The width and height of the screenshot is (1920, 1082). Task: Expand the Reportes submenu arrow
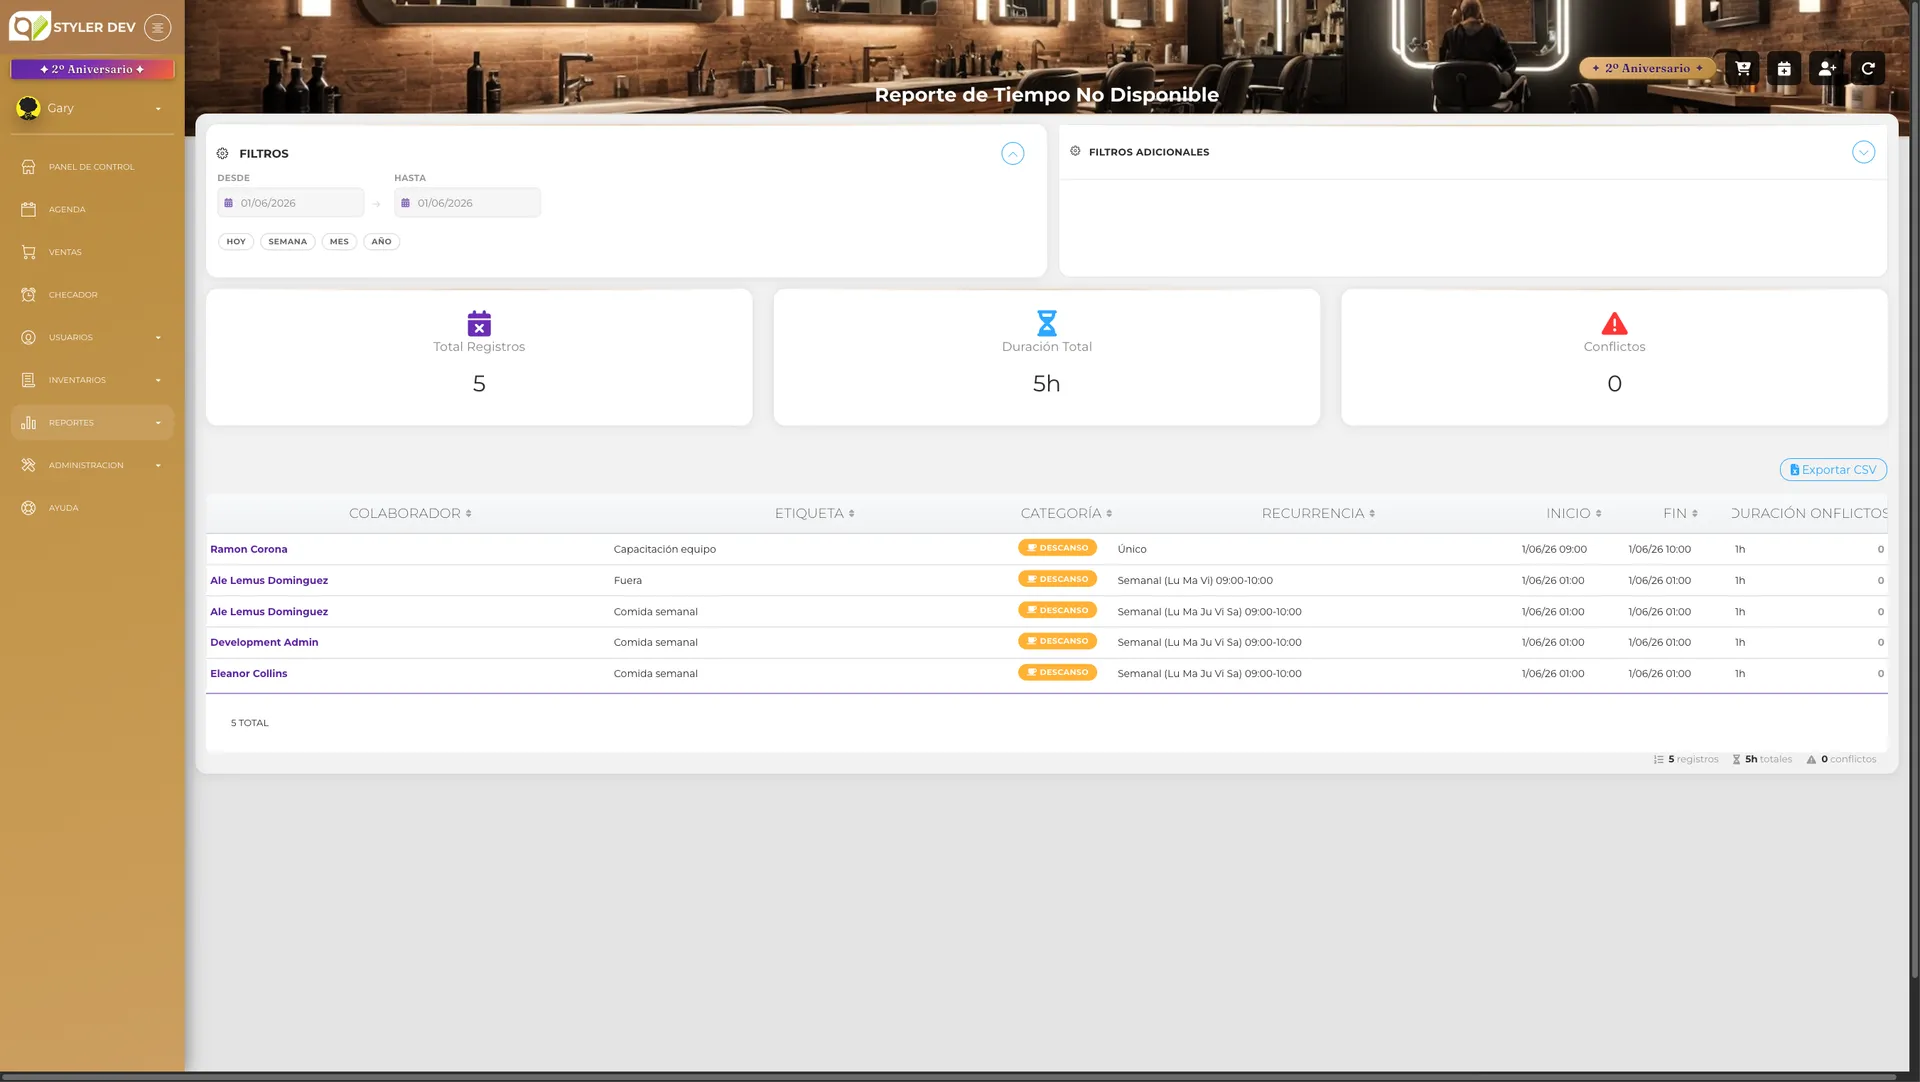(x=158, y=423)
